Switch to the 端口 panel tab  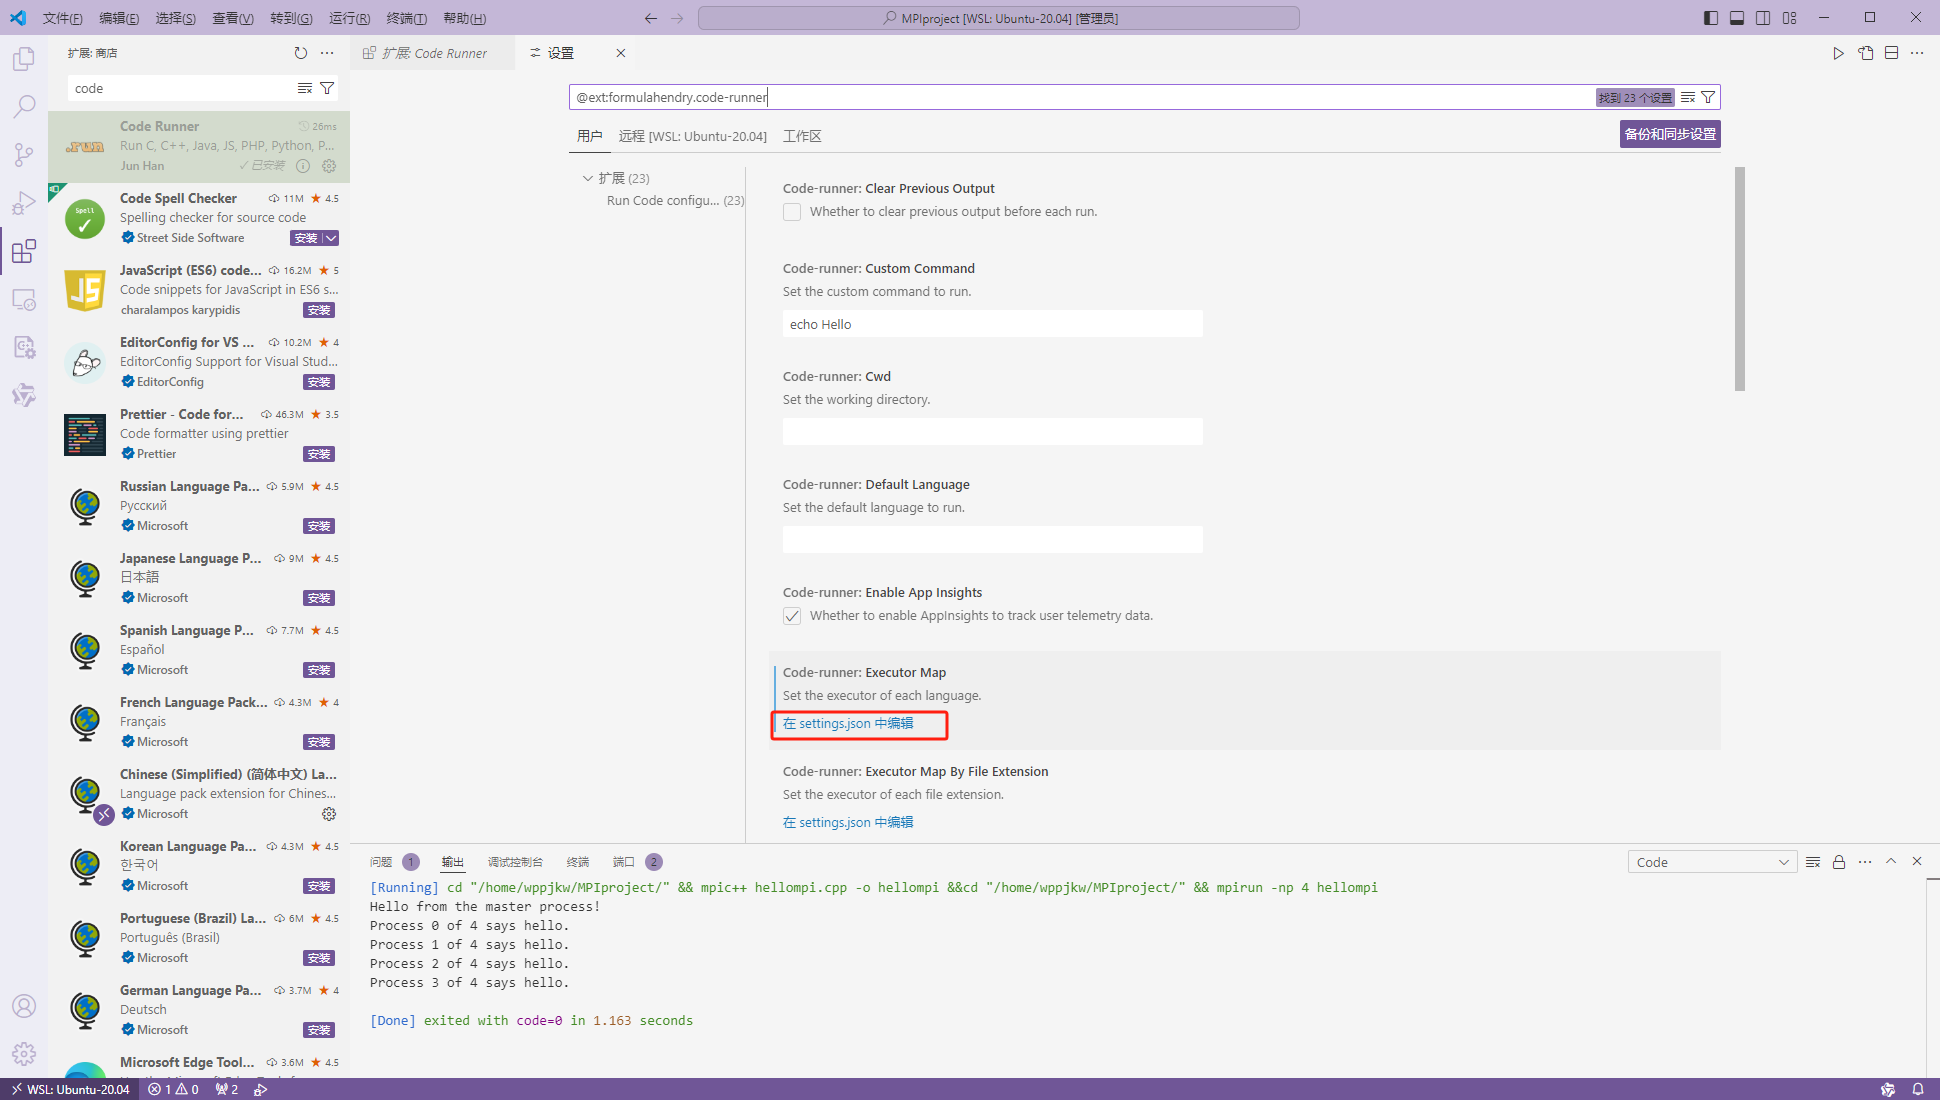pos(624,862)
